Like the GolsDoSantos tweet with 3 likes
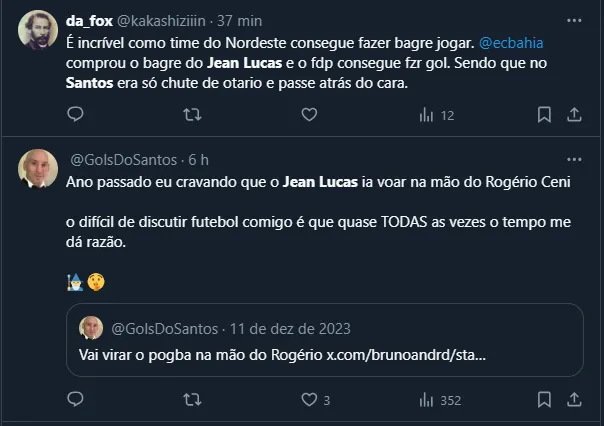The height and width of the screenshot is (426, 604). (309, 400)
